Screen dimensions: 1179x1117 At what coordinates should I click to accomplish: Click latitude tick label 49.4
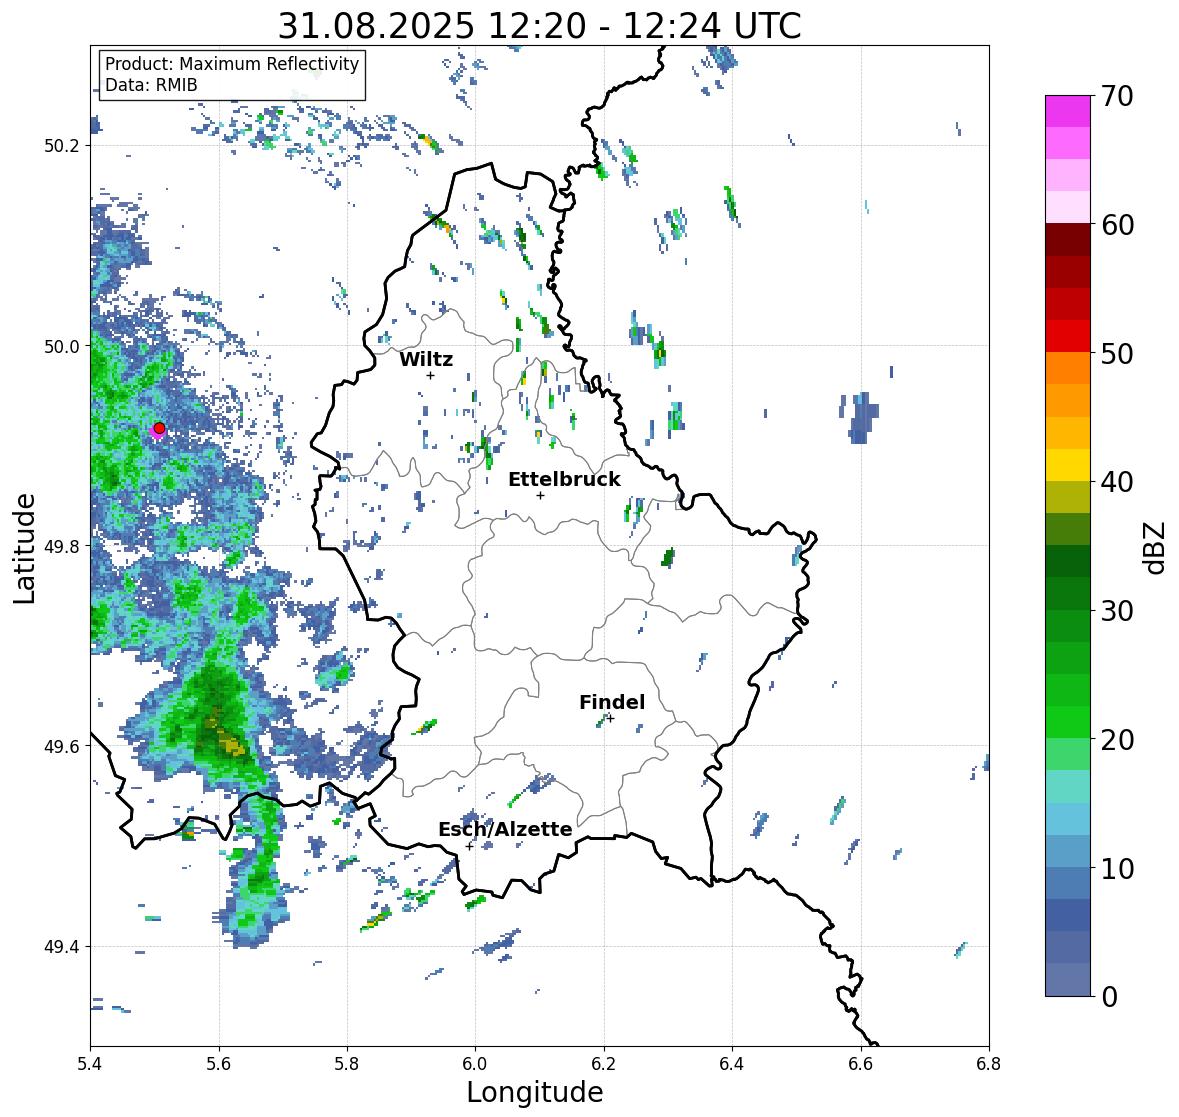click(x=62, y=947)
